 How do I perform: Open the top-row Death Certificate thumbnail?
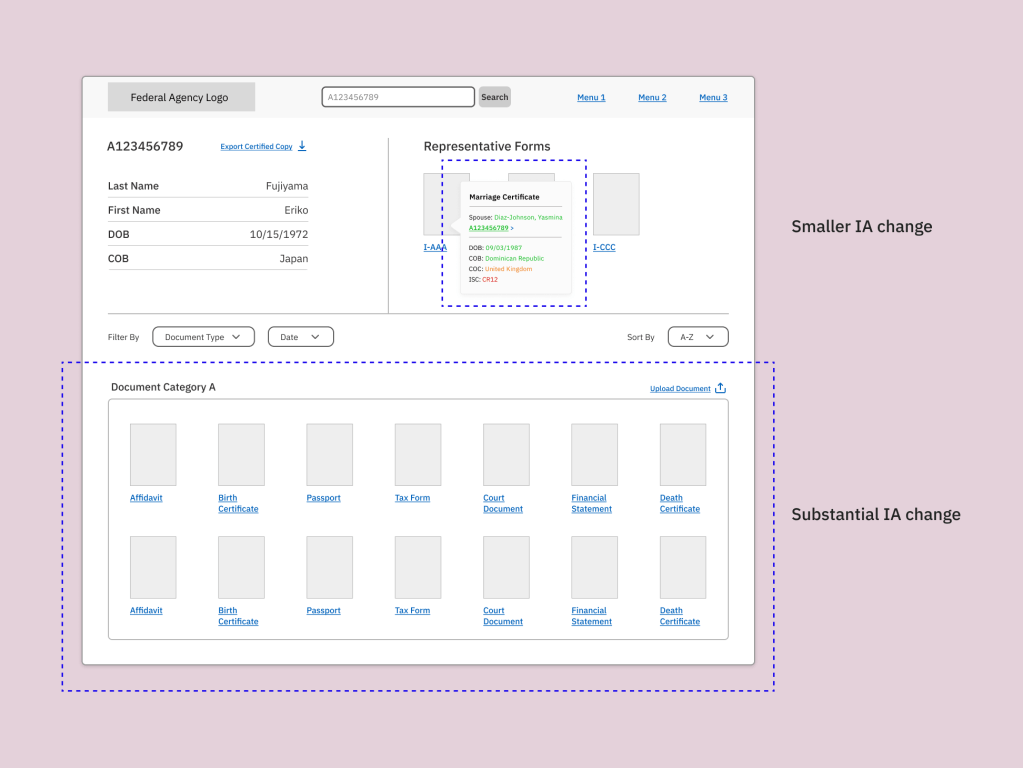(682, 455)
